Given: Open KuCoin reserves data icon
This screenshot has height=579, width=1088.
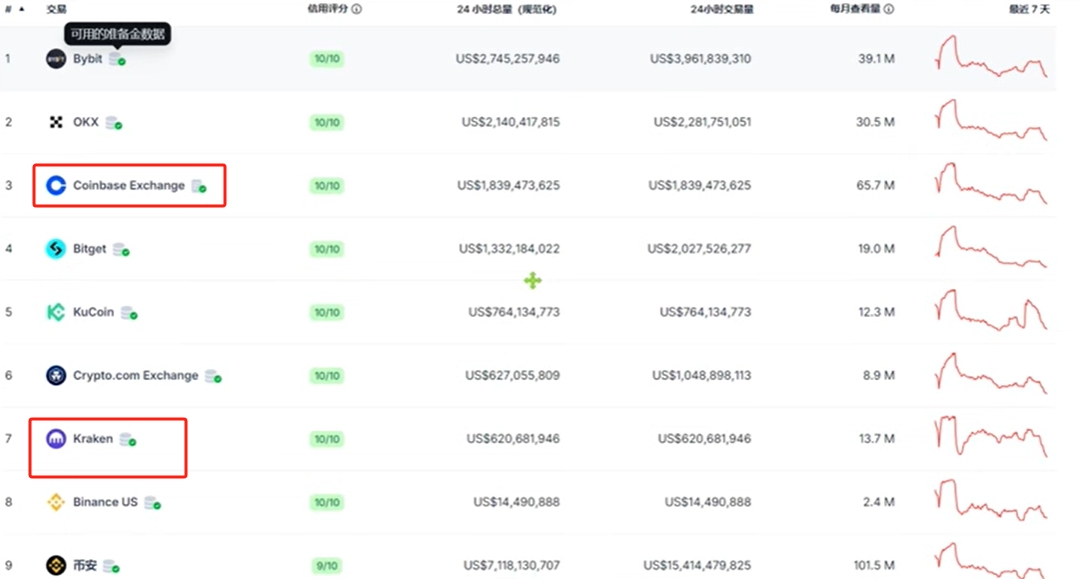Looking at the screenshot, I should 129,313.
